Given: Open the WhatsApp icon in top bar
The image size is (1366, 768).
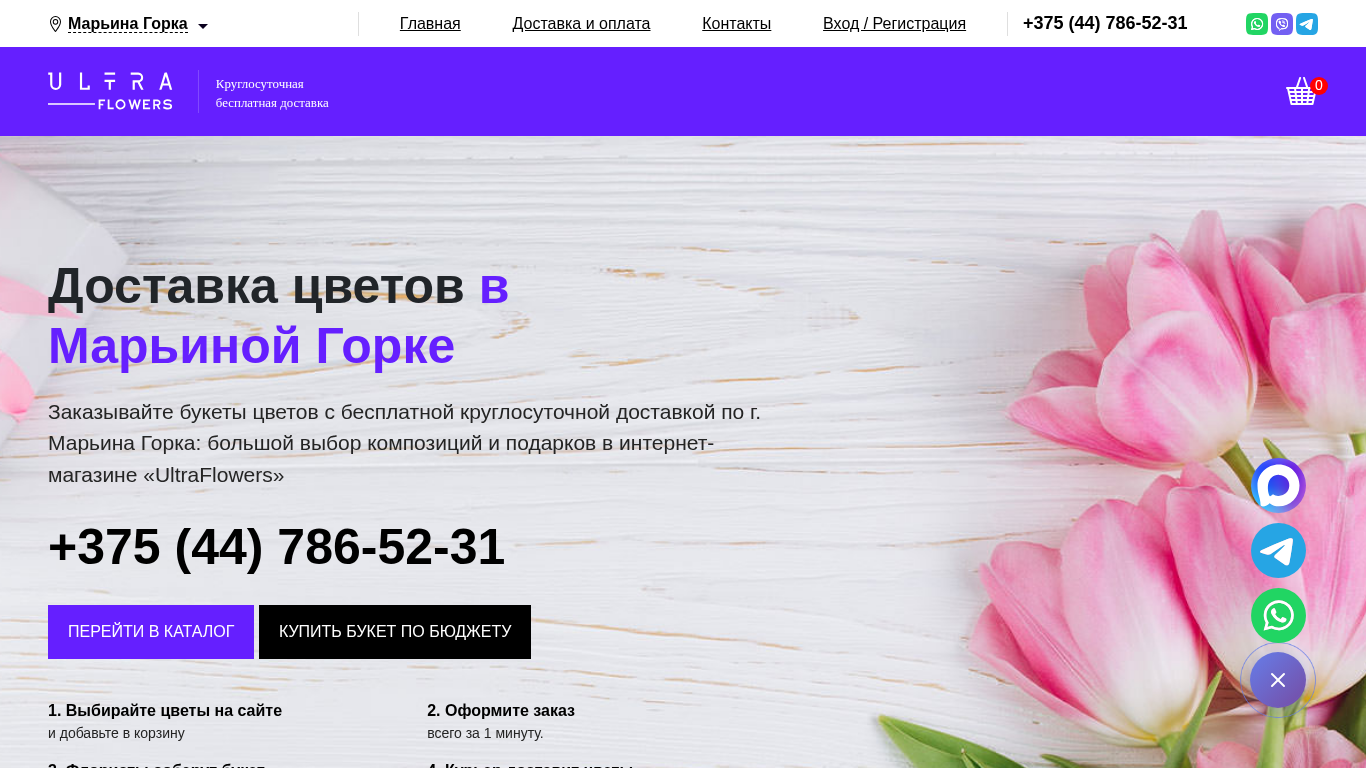Looking at the screenshot, I should (1257, 24).
